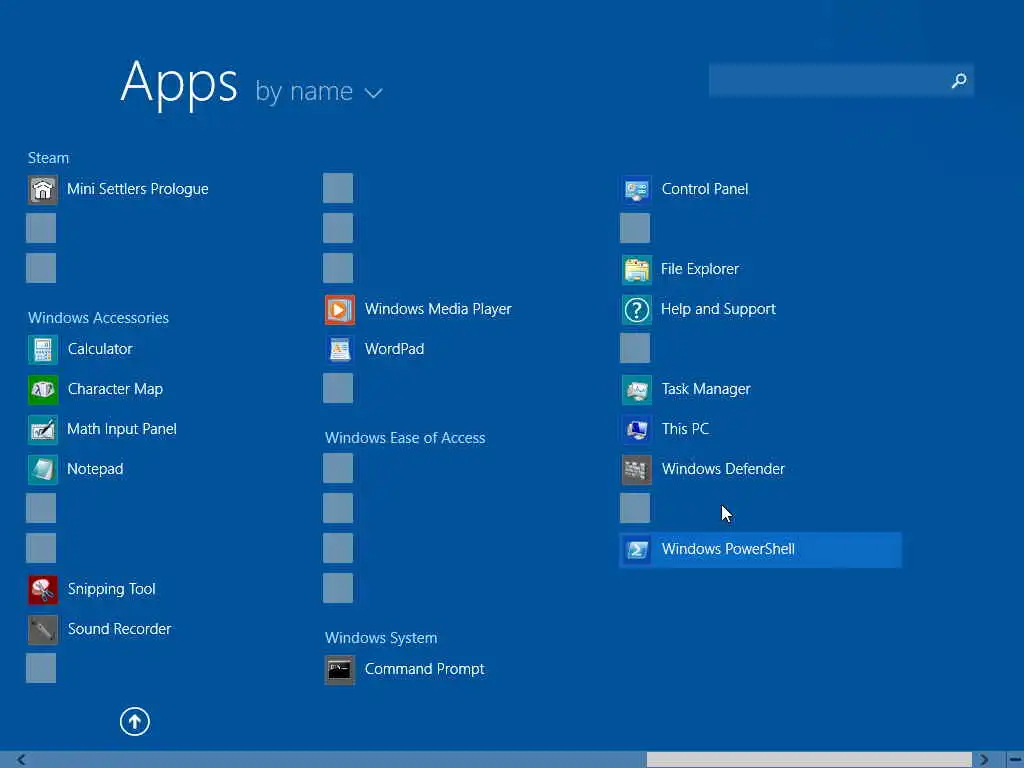The width and height of the screenshot is (1024, 768).
Task: Click the 'Notepad' text label
Action: [x=95, y=469]
